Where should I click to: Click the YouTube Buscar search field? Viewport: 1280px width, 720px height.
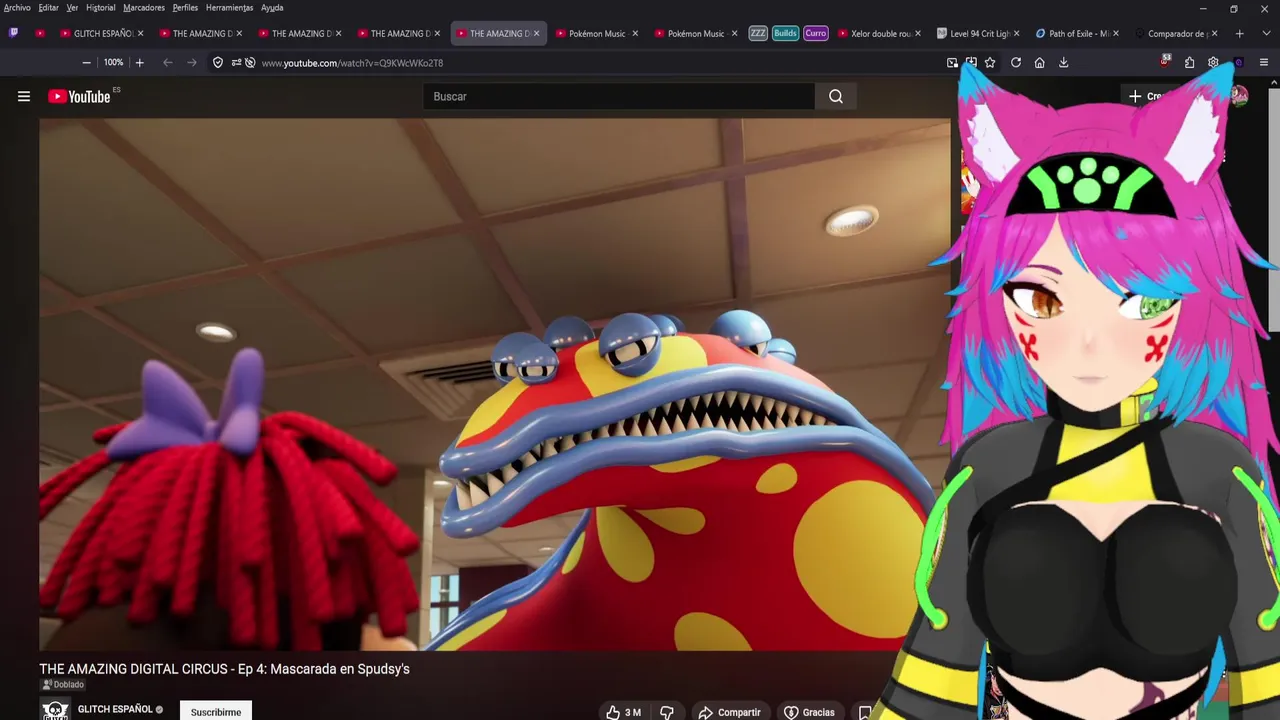click(619, 96)
